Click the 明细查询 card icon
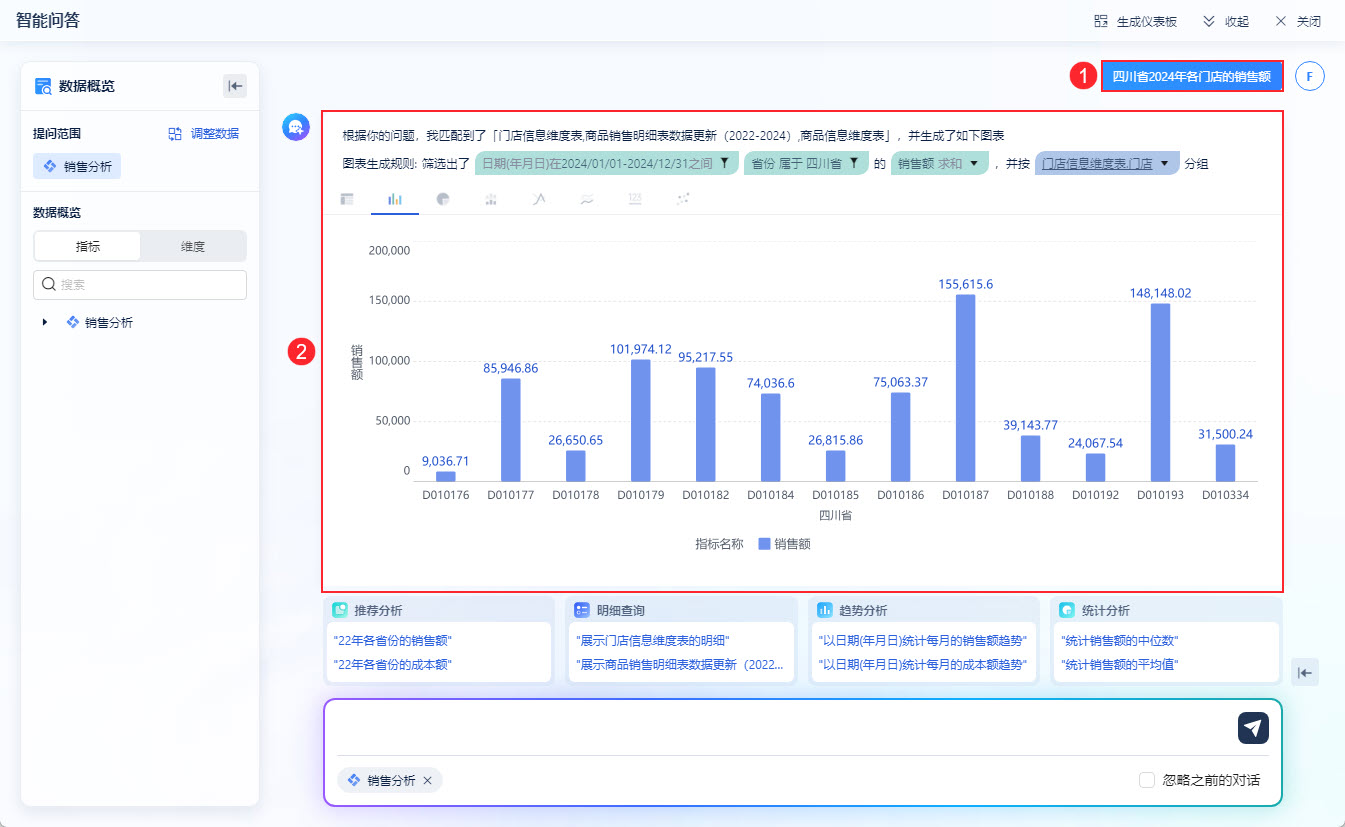1345x827 pixels. tap(582, 610)
